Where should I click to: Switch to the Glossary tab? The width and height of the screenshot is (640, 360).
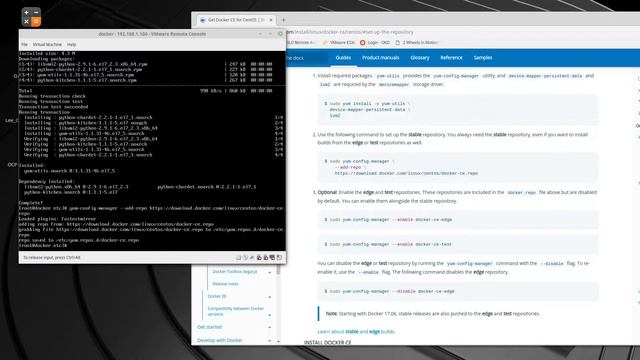coord(420,58)
